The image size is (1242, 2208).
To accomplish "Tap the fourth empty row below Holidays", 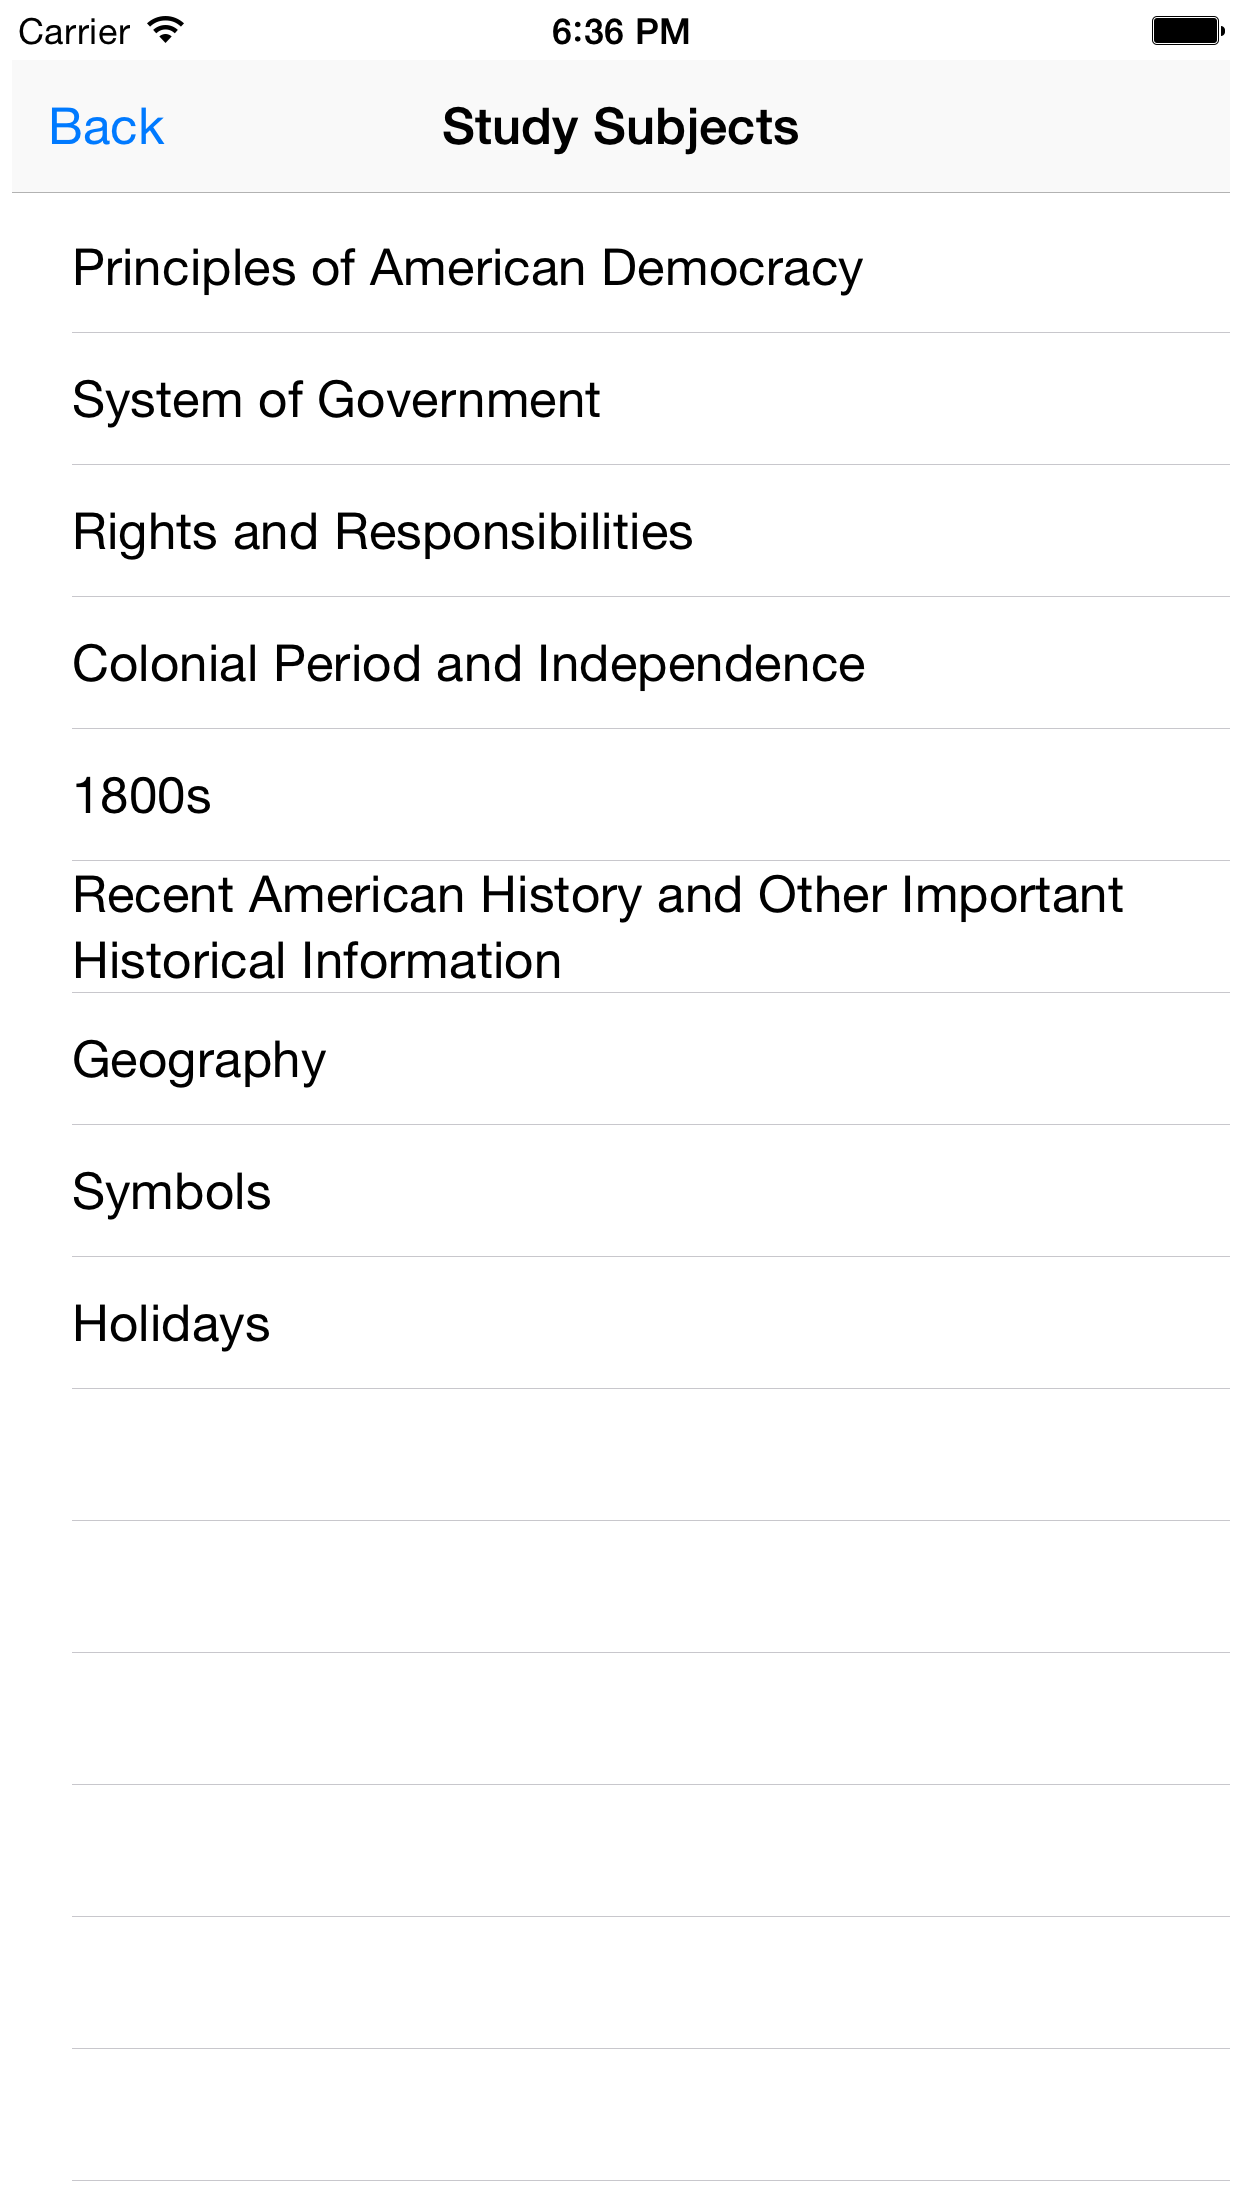I will [x=621, y=1851].
